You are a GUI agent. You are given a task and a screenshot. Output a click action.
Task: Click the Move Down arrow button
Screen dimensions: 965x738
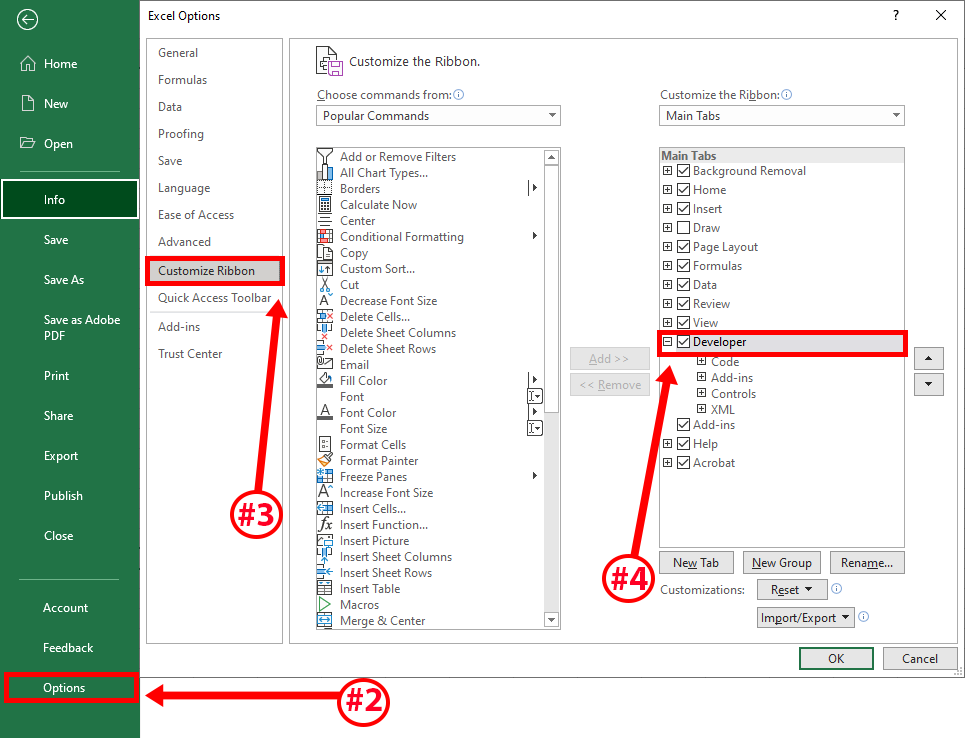tap(929, 384)
